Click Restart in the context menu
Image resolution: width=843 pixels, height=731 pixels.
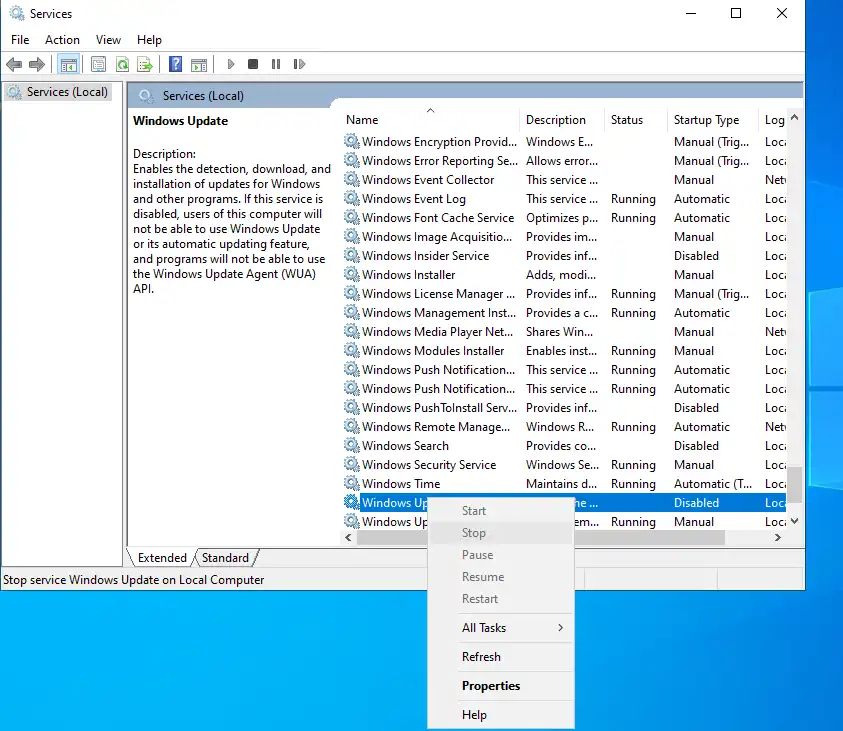coord(501,599)
